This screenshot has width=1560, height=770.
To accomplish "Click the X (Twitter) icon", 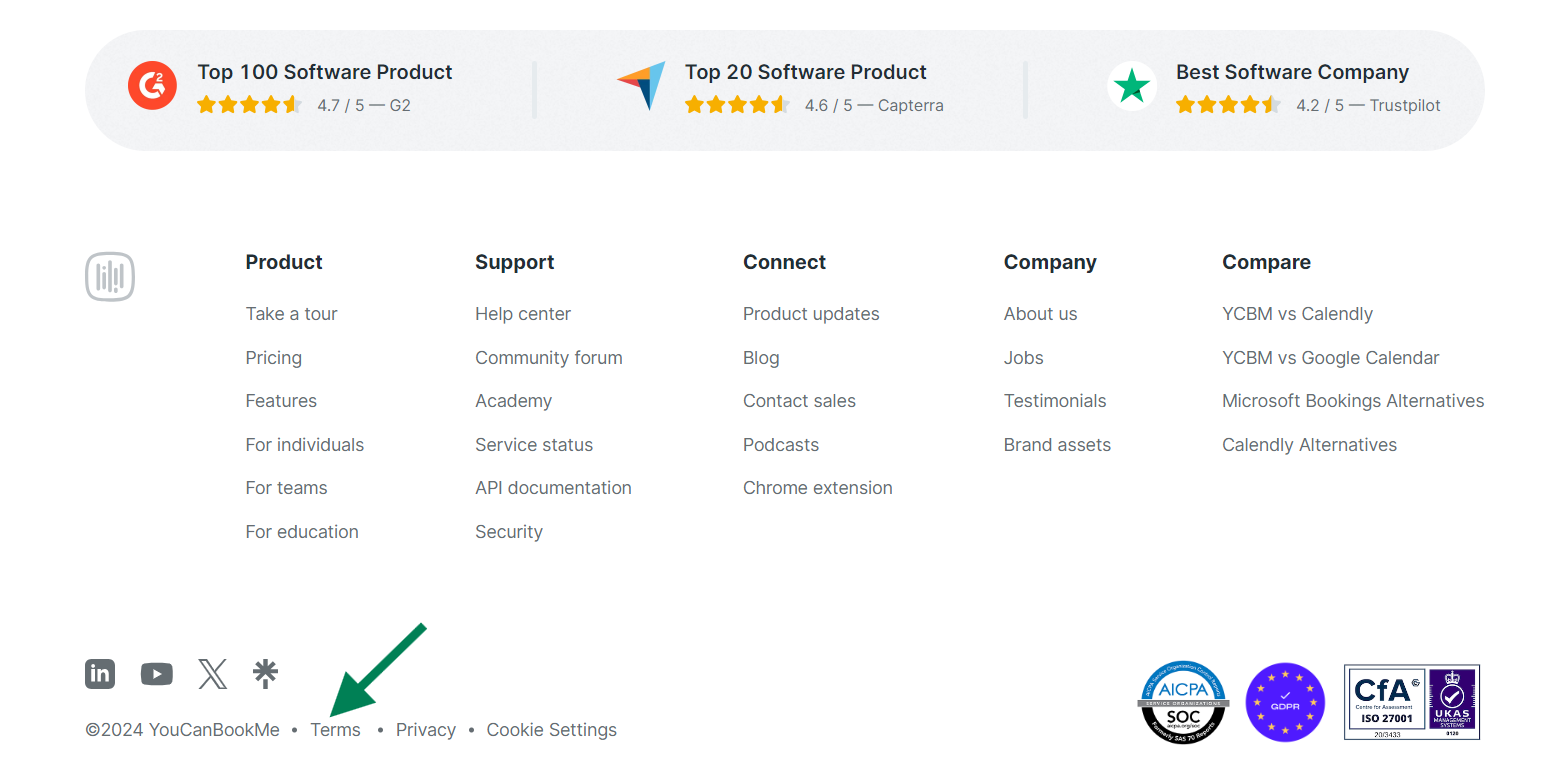I will pyautogui.click(x=212, y=674).
